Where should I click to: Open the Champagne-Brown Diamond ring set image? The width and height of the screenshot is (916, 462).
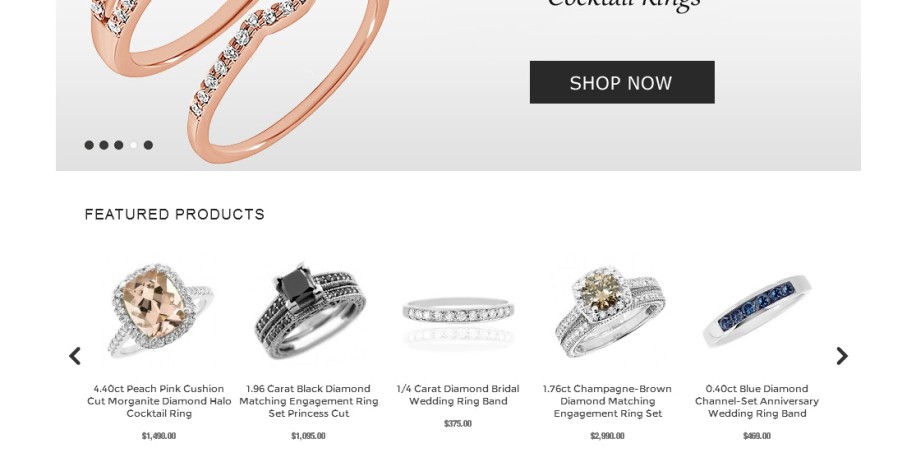coord(608,311)
